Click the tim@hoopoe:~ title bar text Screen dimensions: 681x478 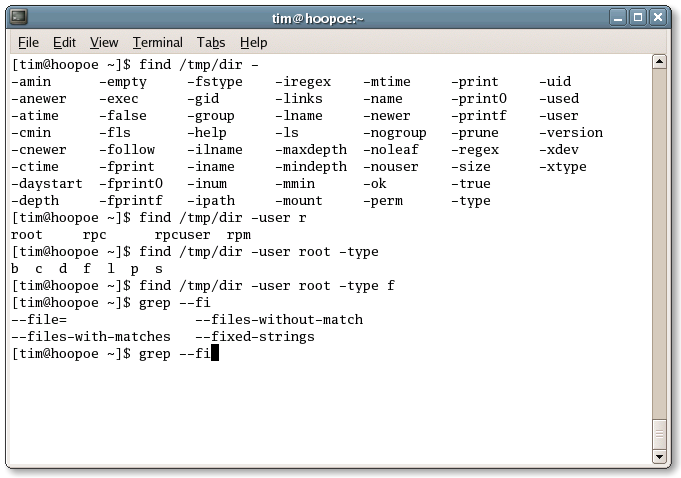point(317,19)
